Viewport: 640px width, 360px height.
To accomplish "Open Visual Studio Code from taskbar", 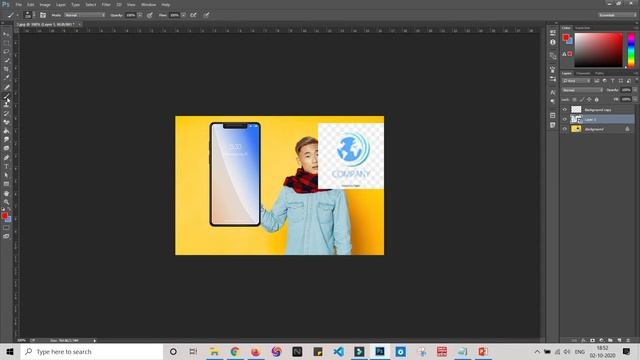I will (x=338, y=351).
